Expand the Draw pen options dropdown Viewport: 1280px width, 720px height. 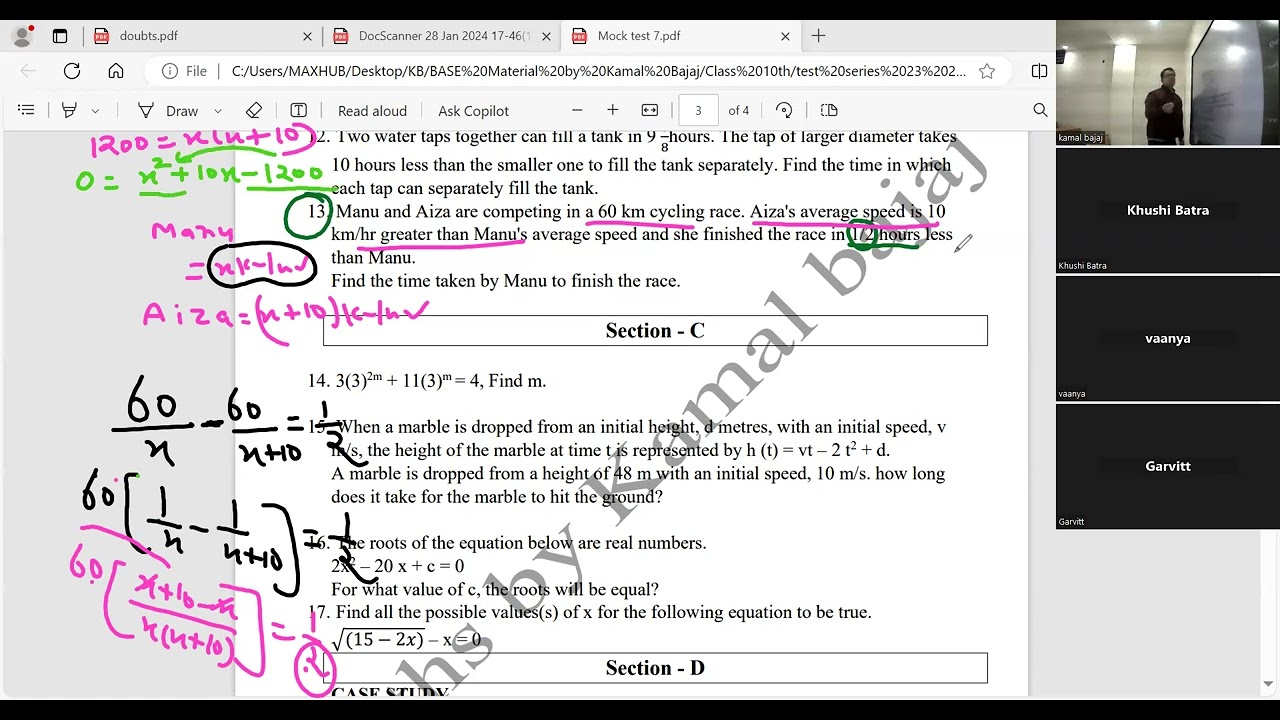click(x=217, y=110)
